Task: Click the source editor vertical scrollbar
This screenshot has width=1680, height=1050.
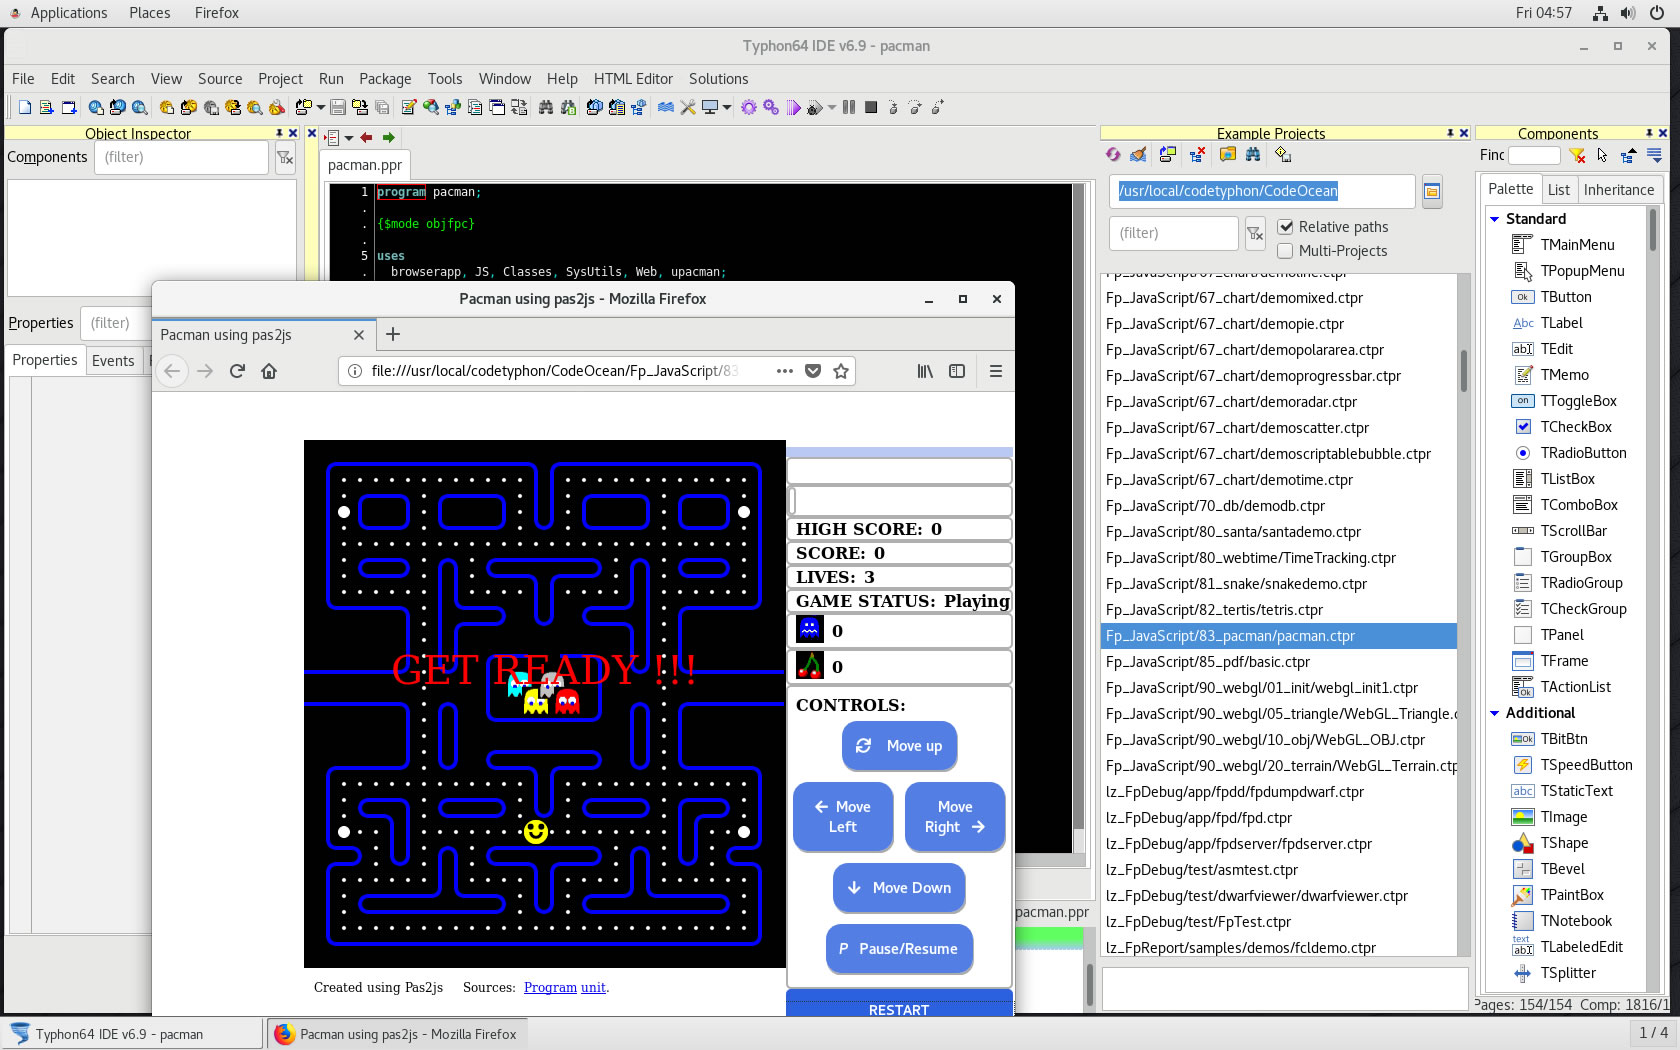Action: (1079, 518)
